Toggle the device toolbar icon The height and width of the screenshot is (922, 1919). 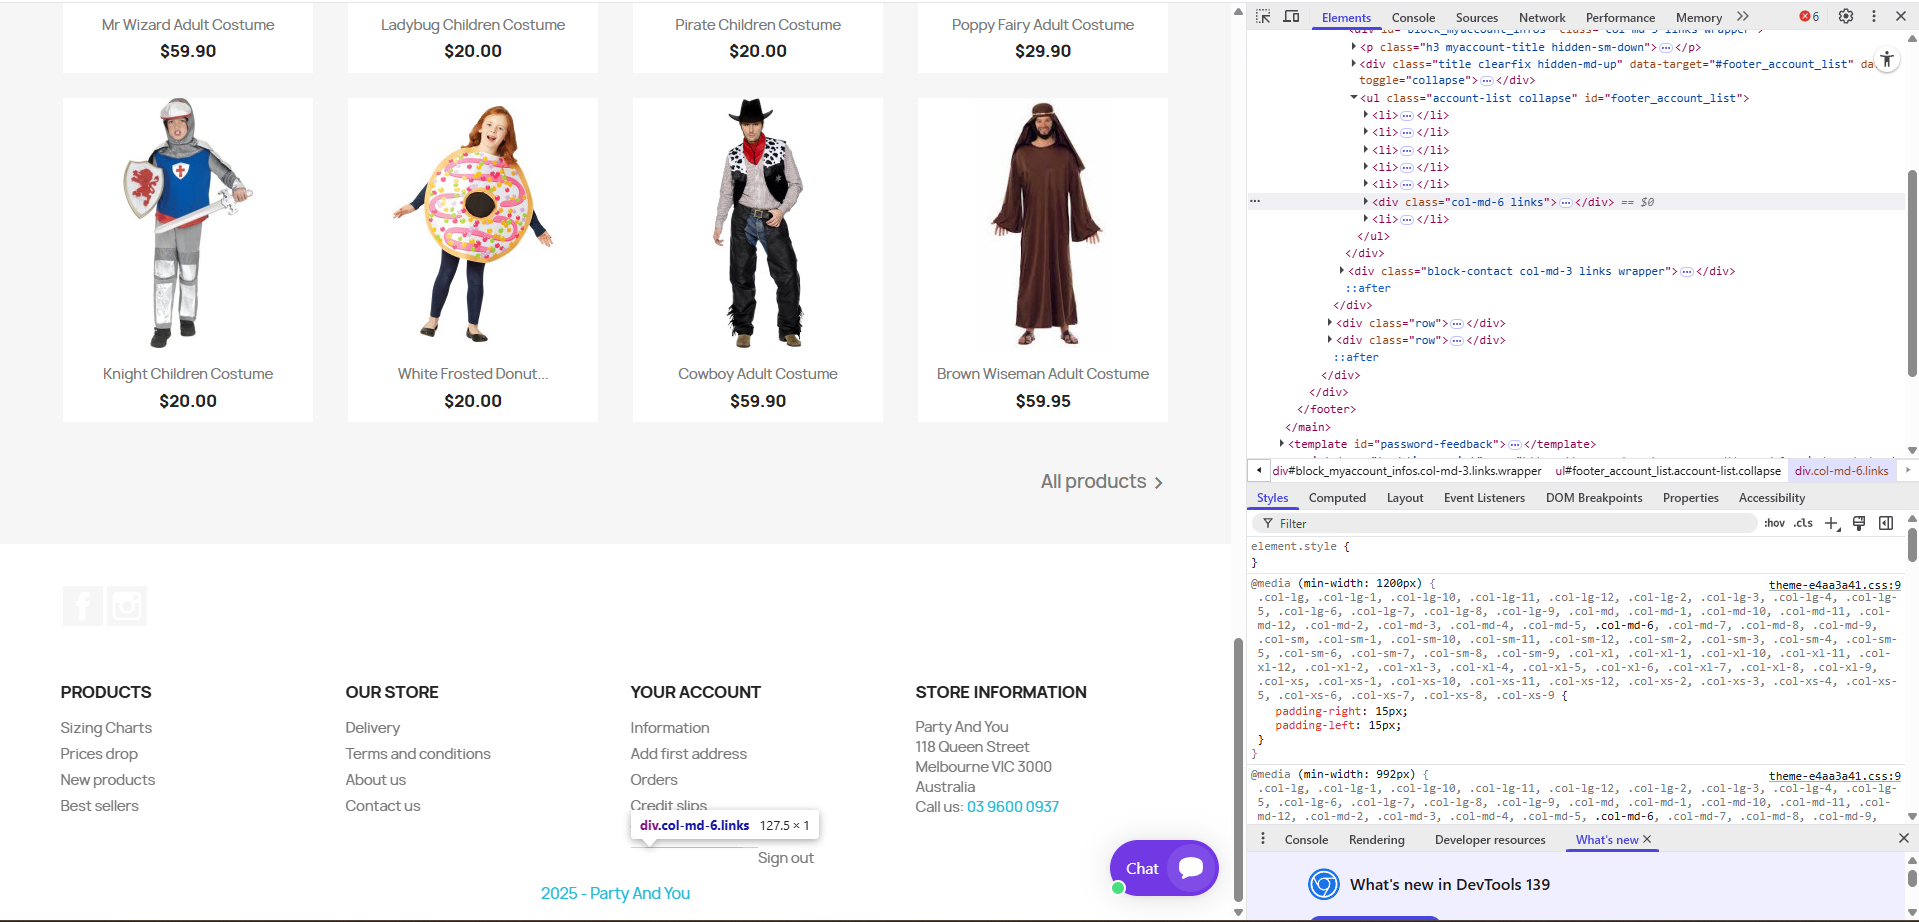tap(1291, 16)
